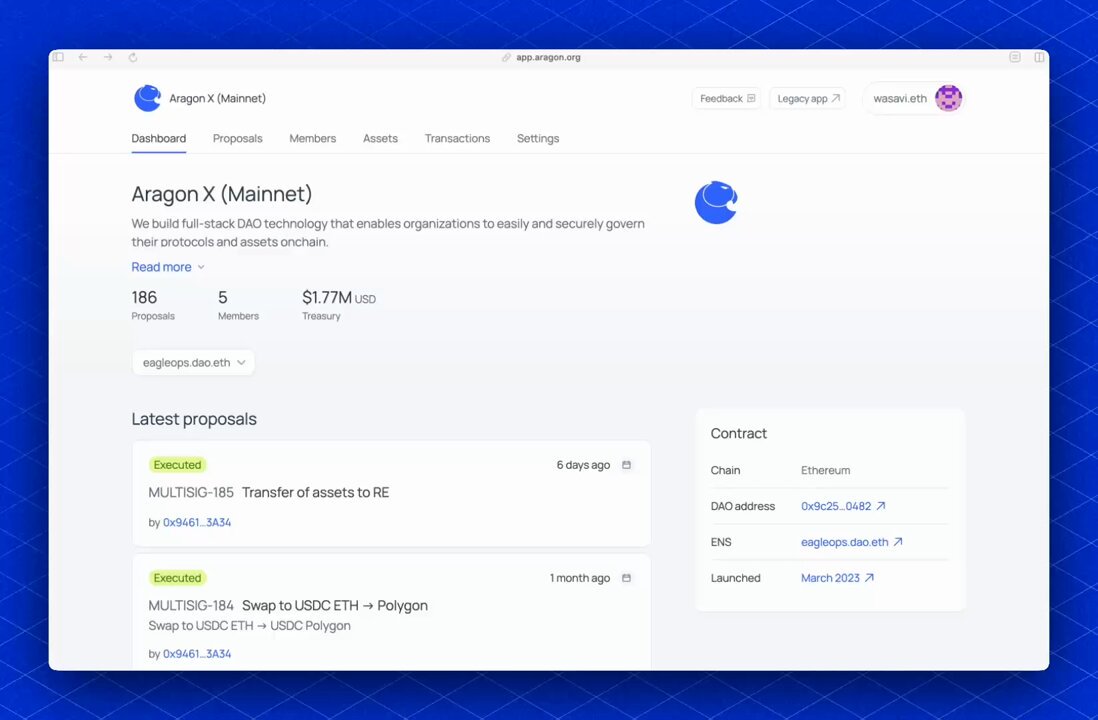The image size is (1098, 720).
Task: Open the Feedback button
Action: 727,99
